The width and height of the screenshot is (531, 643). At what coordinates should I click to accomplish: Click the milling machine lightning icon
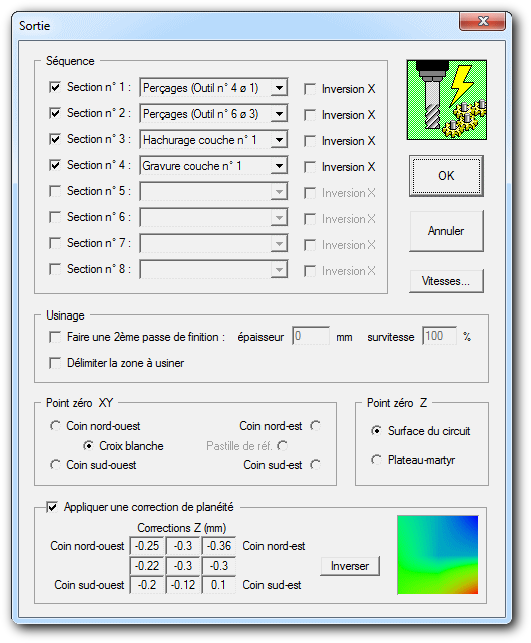click(447, 100)
